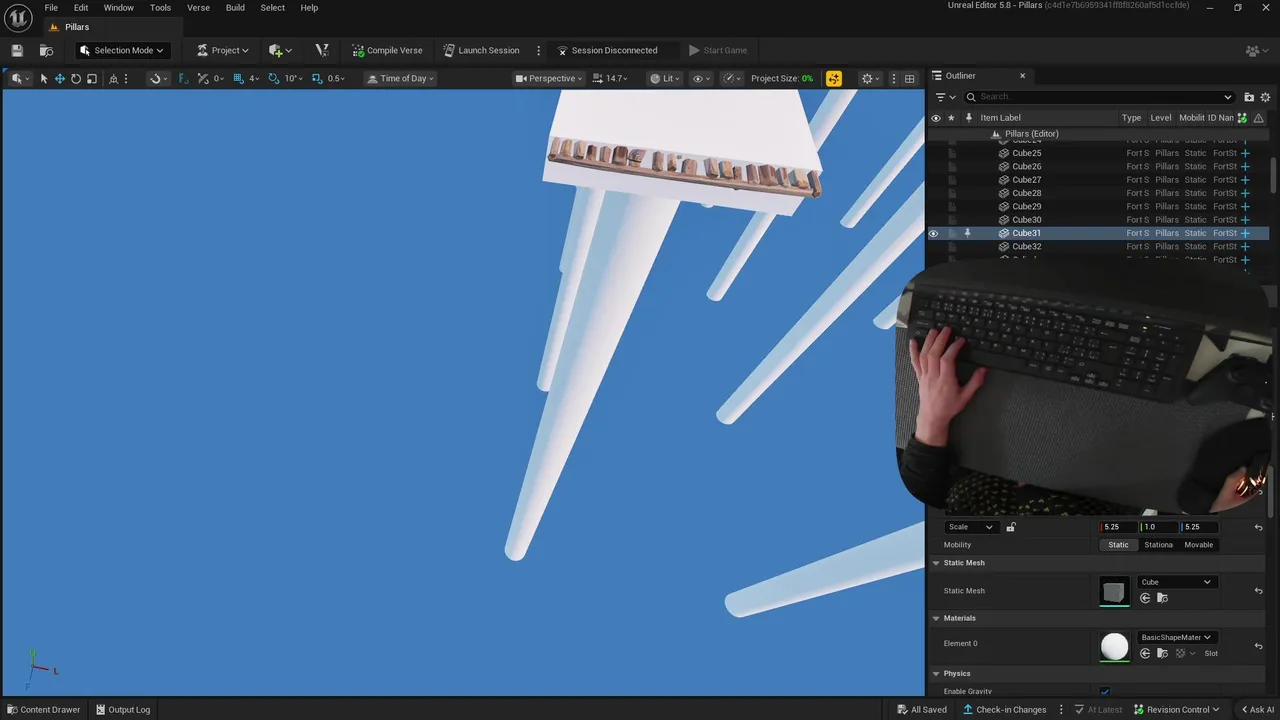Click Check-in Changes
This screenshot has height=720, width=1280.
(x=1004, y=710)
